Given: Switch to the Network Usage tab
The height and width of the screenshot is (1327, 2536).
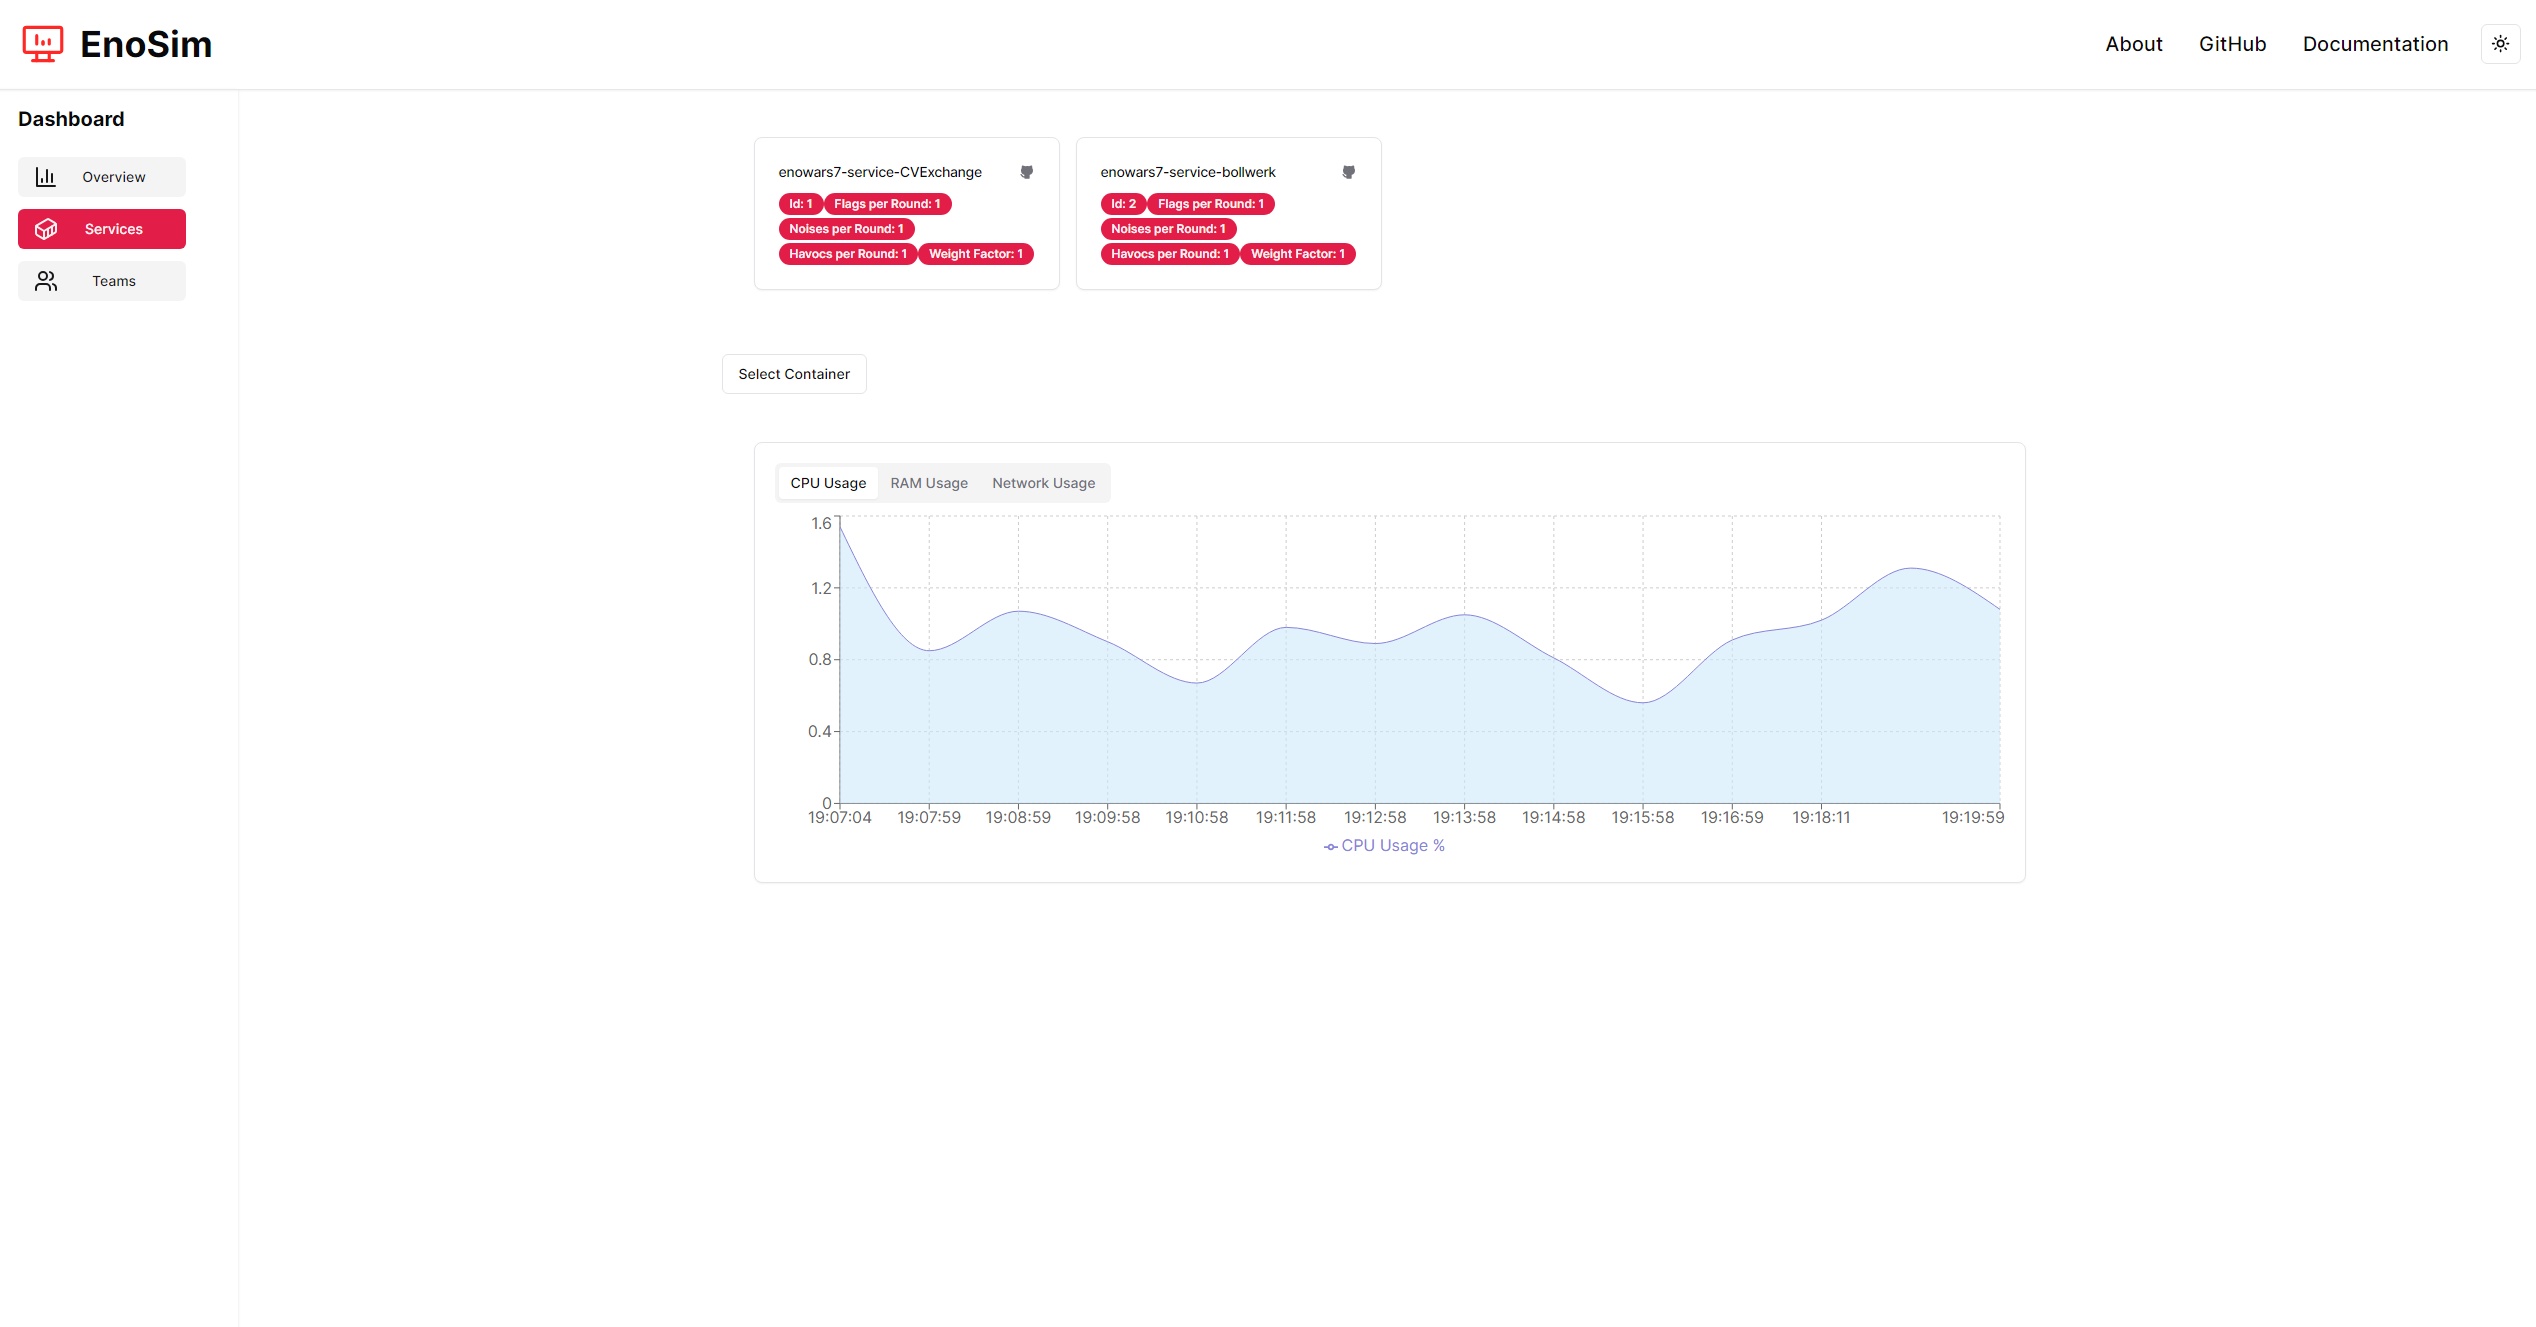Looking at the screenshot, I should (x=1043, y=483).
